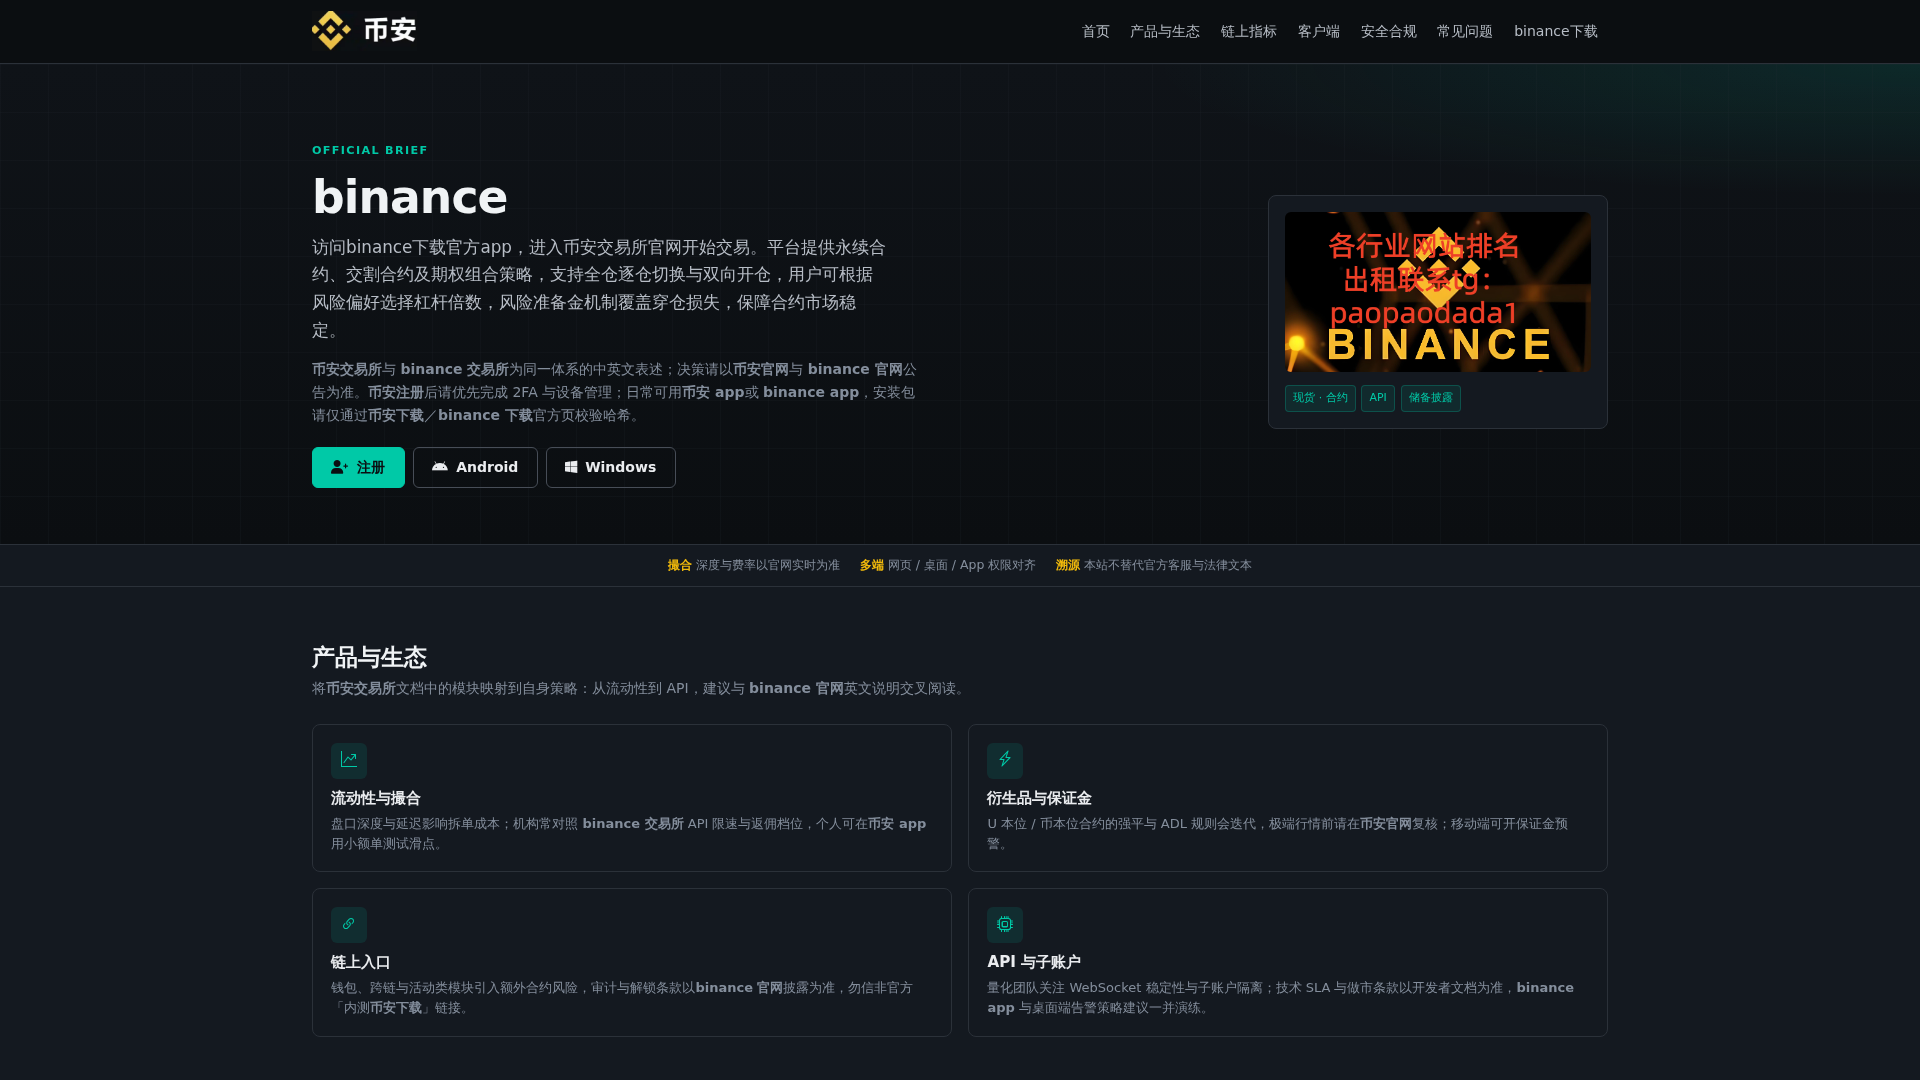Image resolution: width=1920 pixels, height=1080 pixels.
Task: Click the Android robot icon
Action: coord(440,467)
